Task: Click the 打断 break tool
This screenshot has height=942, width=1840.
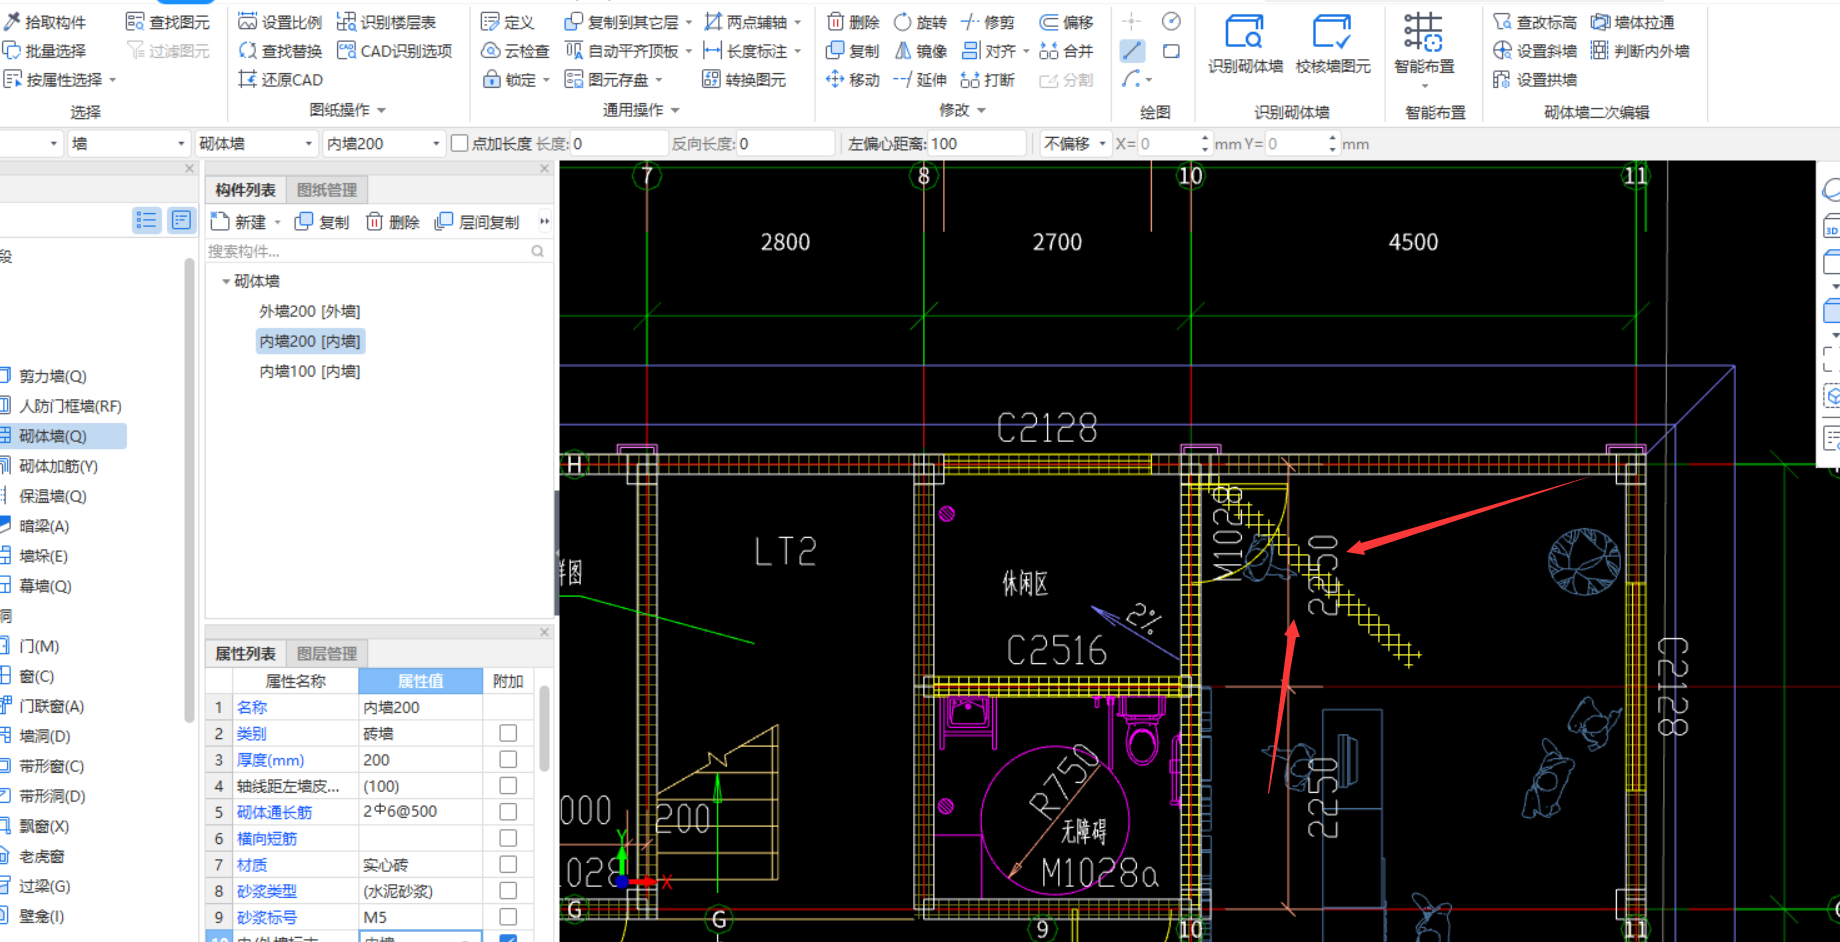Action: pyautogui.click(x=987, y=80)
